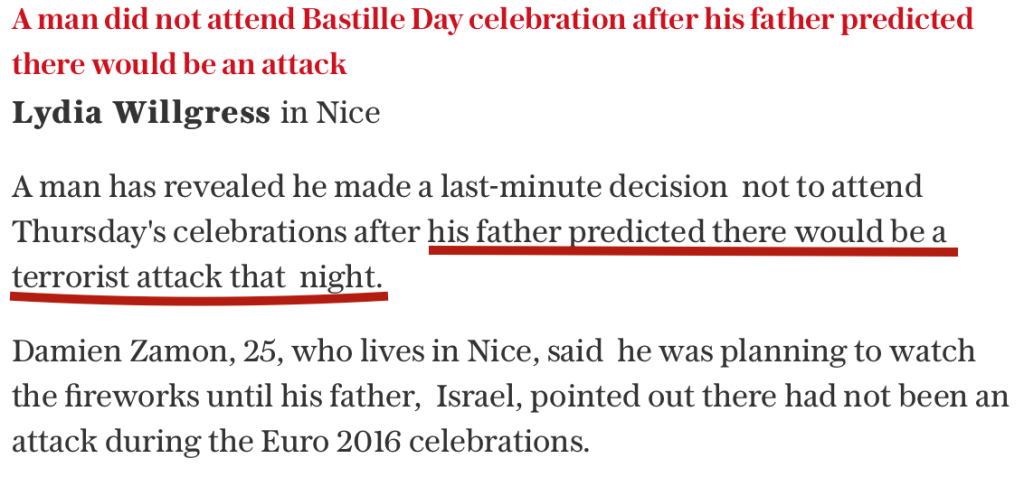Viewport: 1024px width, 477px height.
Task: Click the author name Lydia Willgress
Action: click(x=141, y=113)
